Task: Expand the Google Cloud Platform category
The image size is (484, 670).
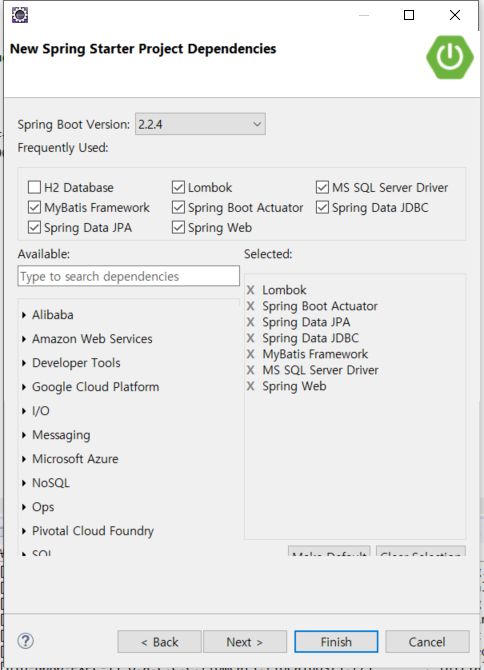Action: pos(24,387)
